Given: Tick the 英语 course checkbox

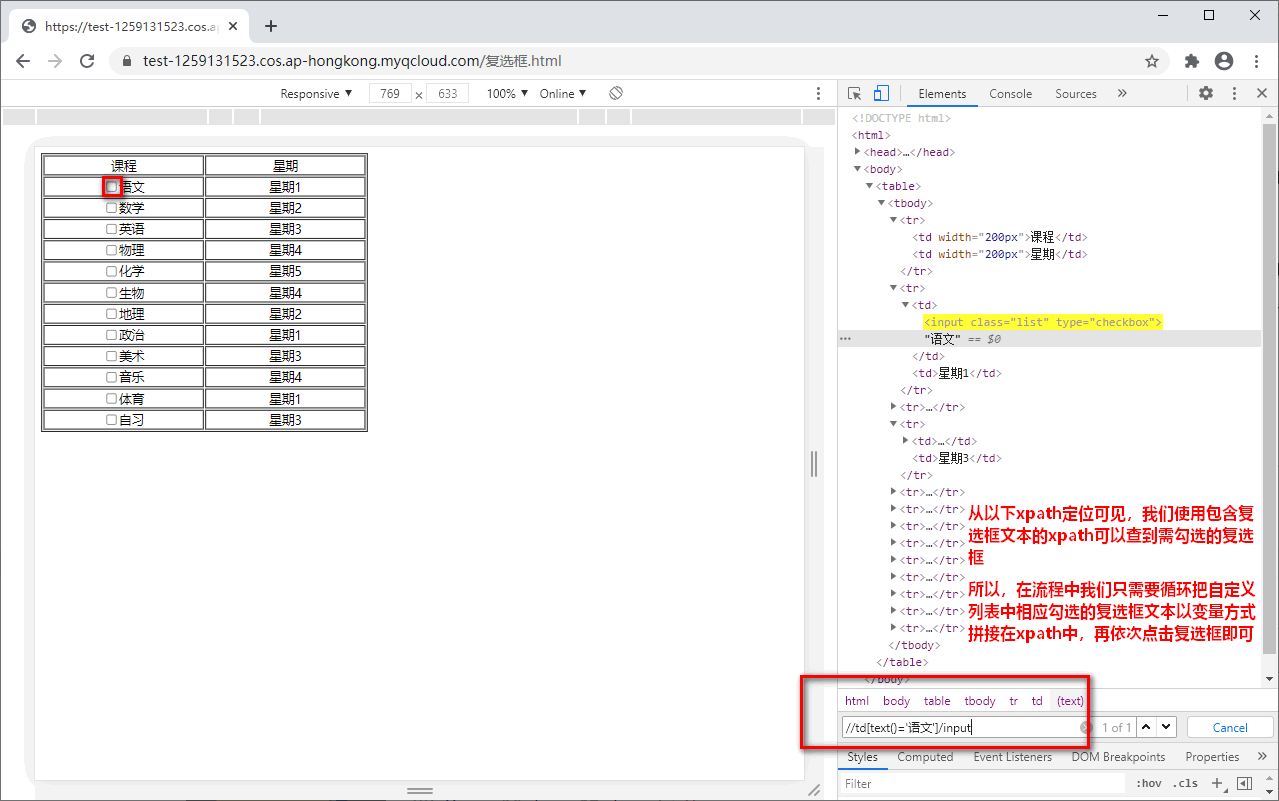Looking at the screenshot, I should click(112, 229).
